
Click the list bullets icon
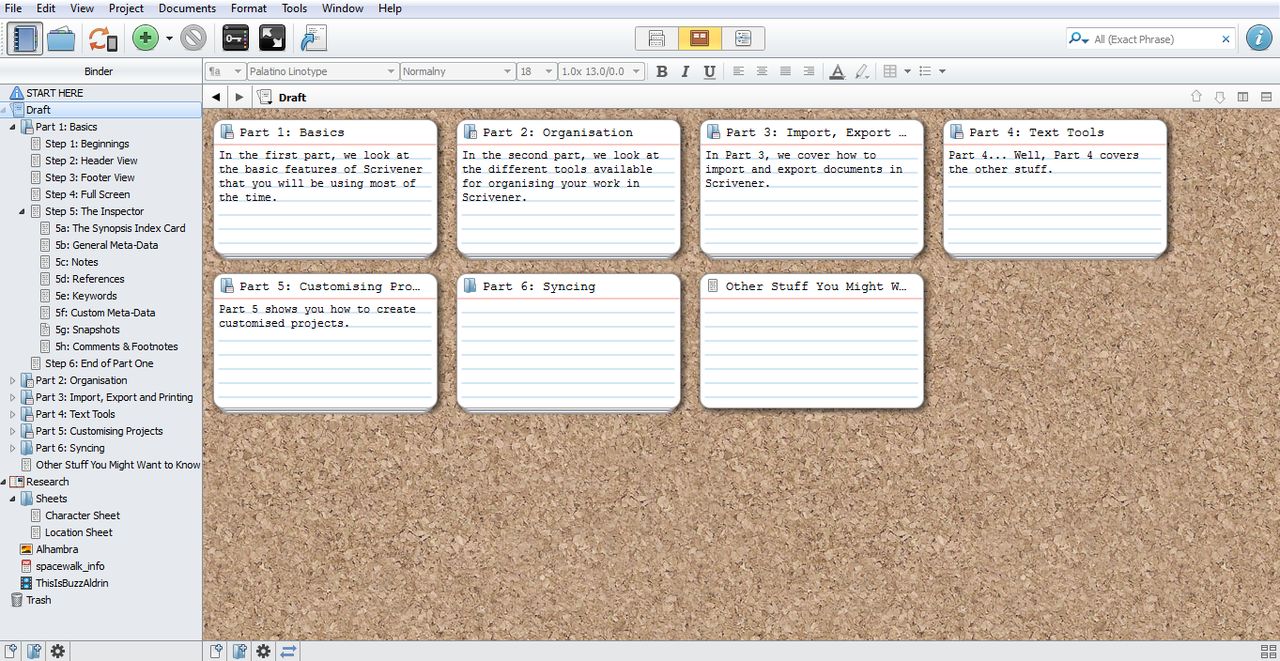tap(925, 71)
